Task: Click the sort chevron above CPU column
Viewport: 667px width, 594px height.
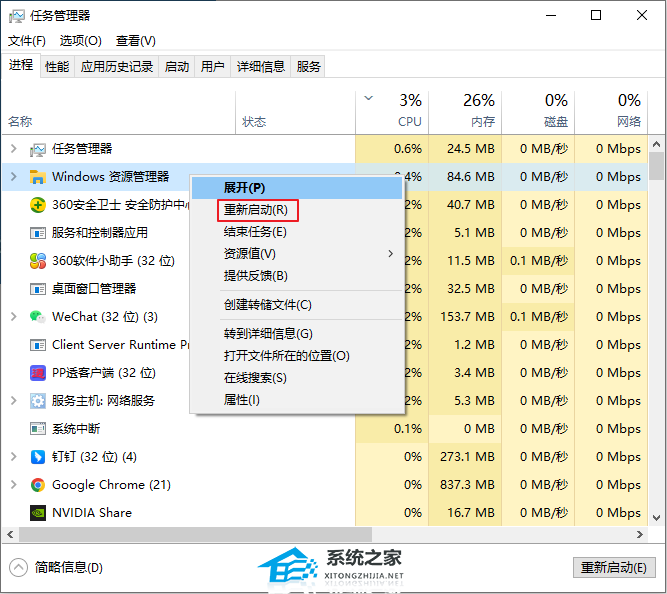Action: pyautogui.click(x=368, y=98)
